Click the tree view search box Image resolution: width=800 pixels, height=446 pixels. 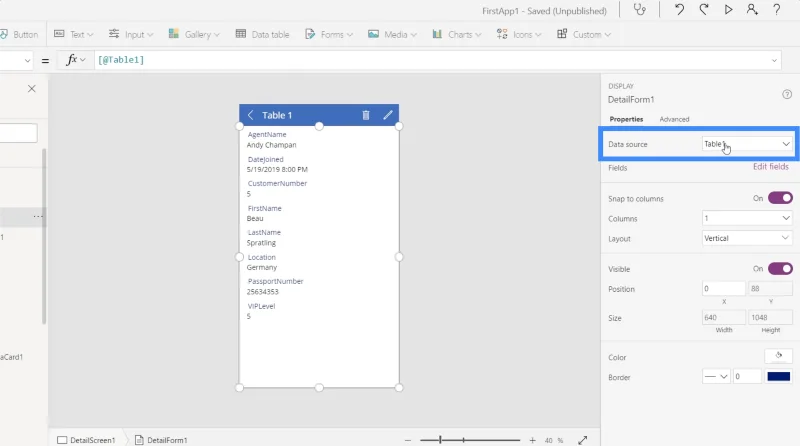point(18,133)
